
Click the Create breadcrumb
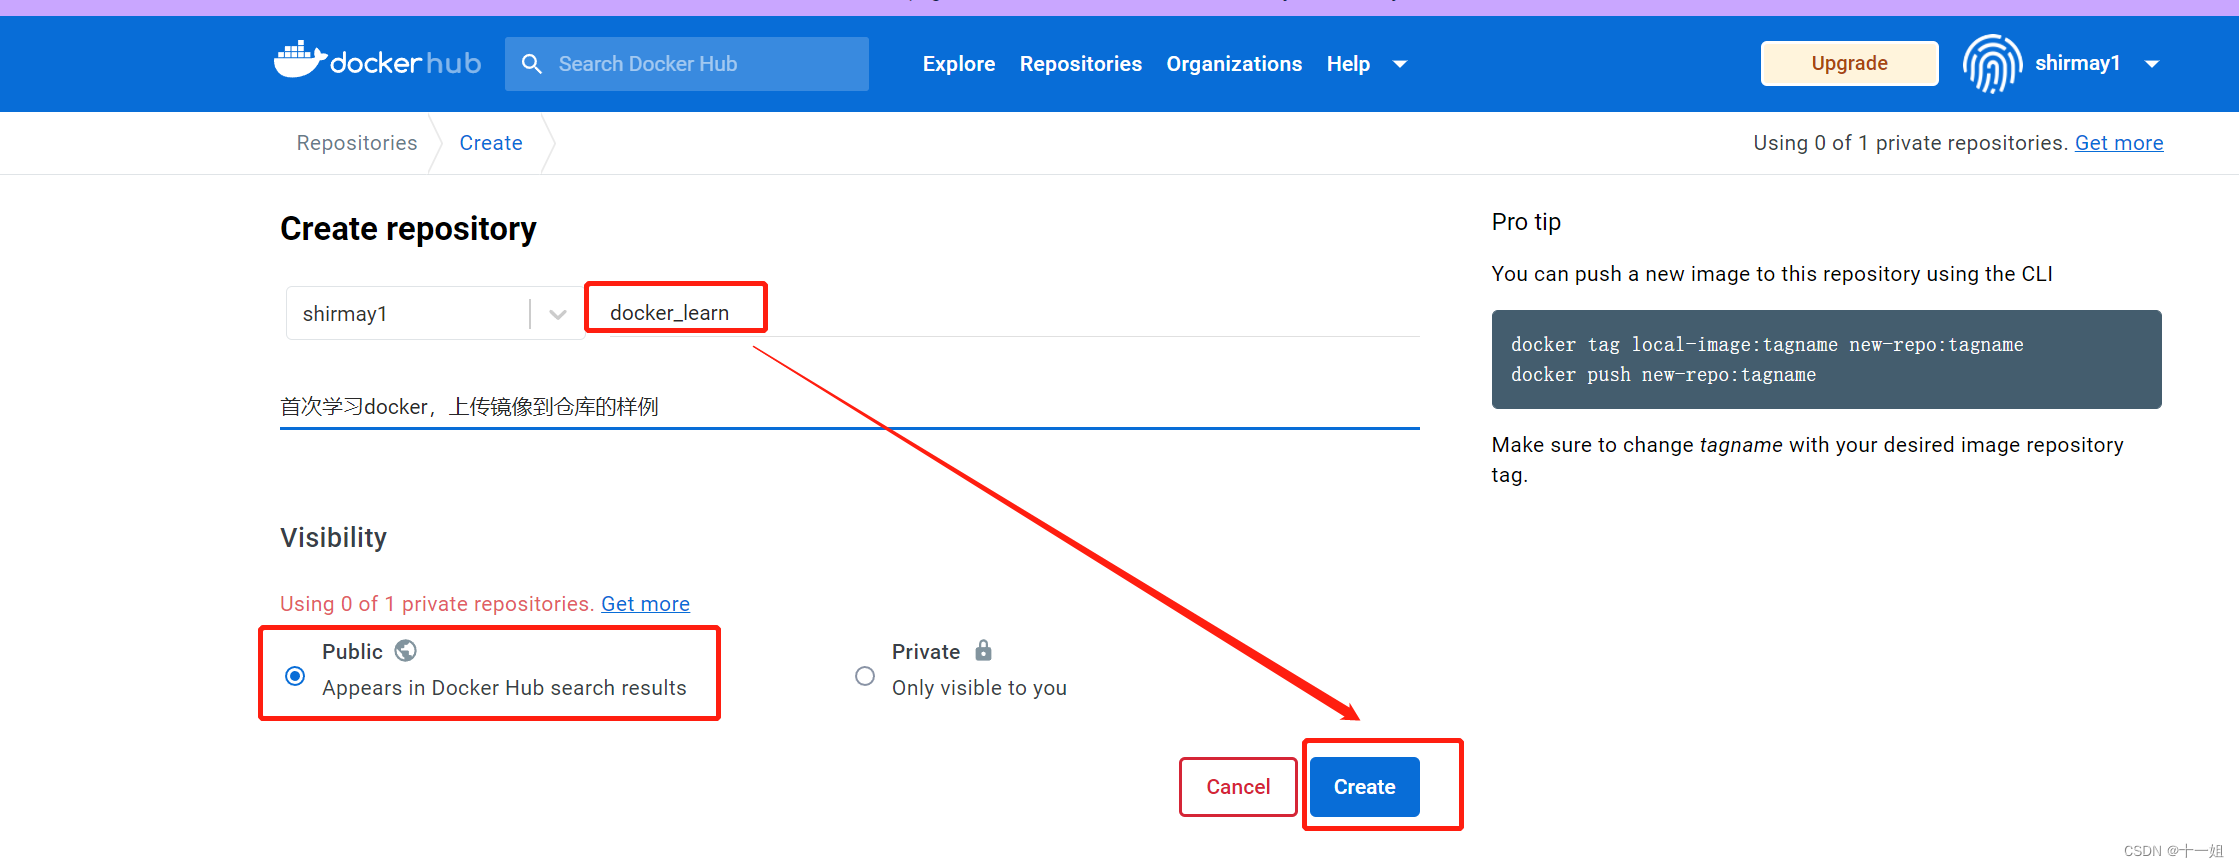click(491, 143)
